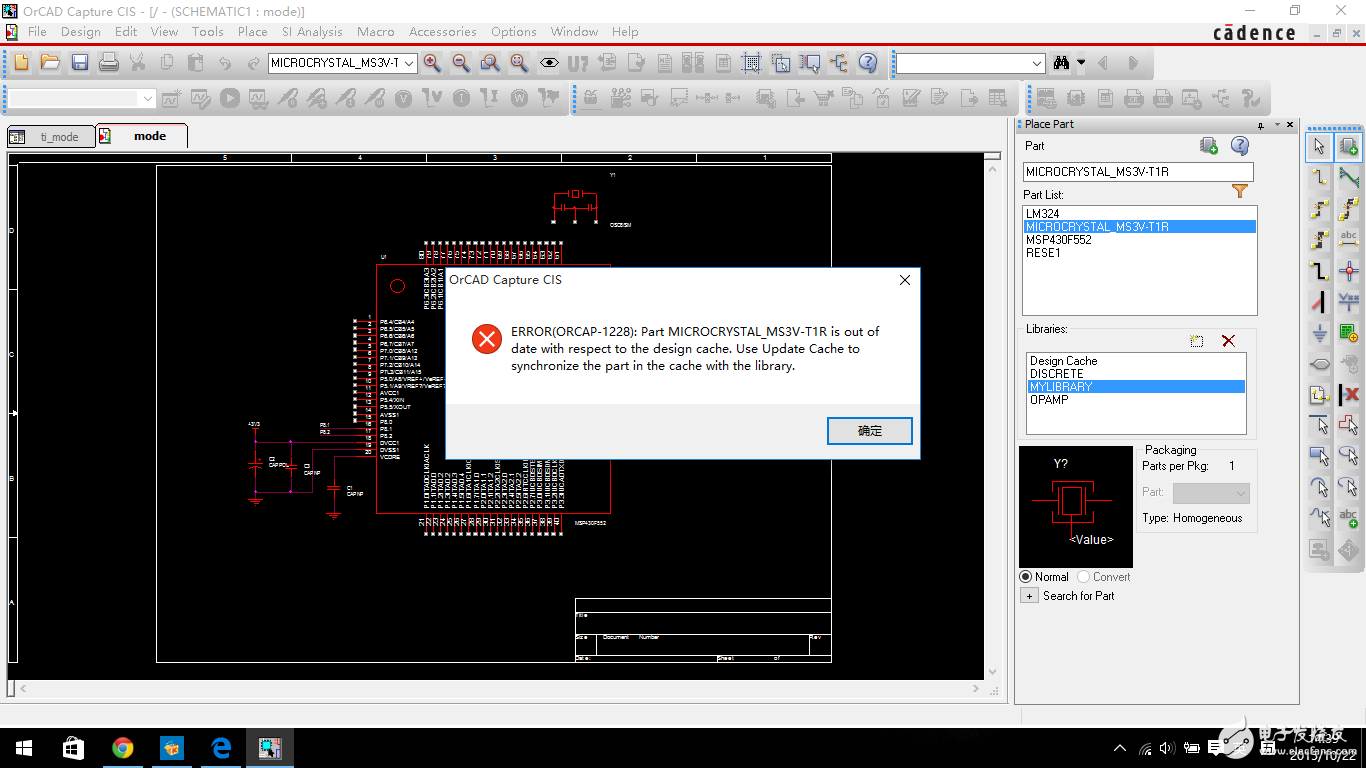Expand the Search for Part section
Screen dimensions: 1366x768
pyautogui.click(x=1030, y=595)
